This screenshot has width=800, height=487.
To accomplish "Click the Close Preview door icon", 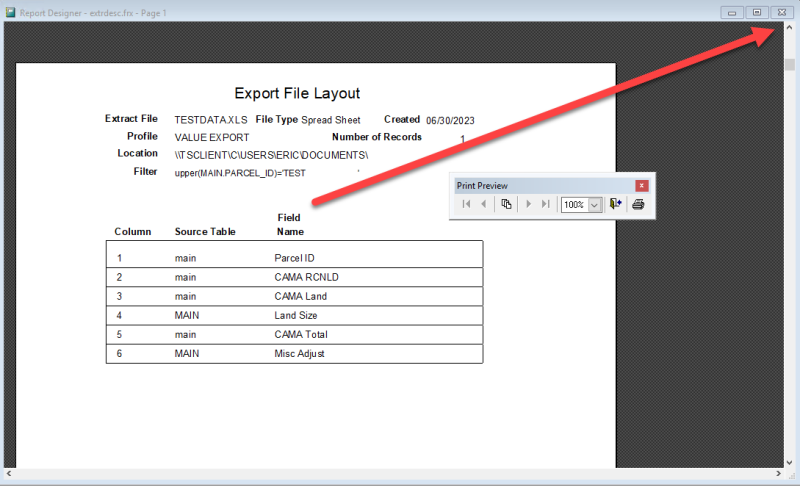I will pos(616,204).
